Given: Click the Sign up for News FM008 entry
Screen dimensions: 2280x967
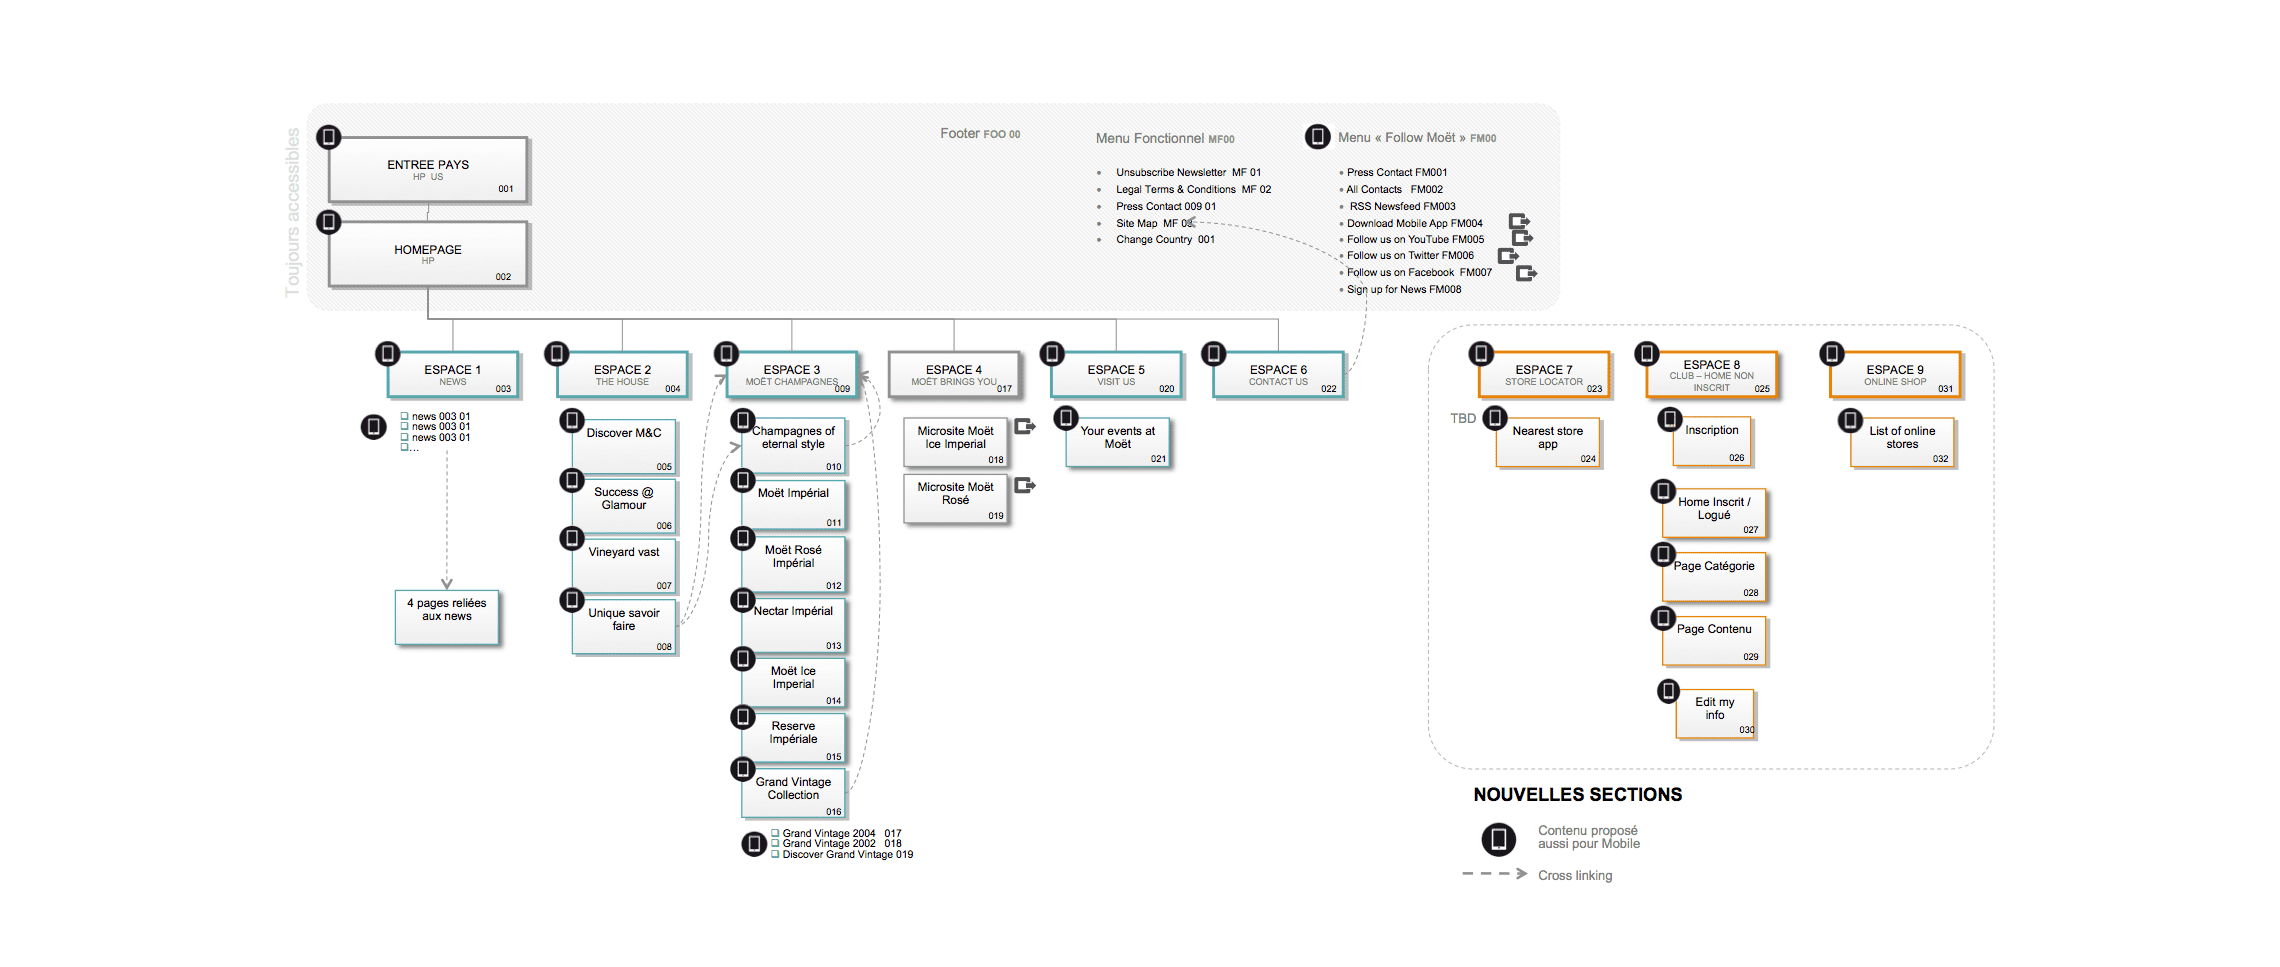Looking at the screenshot, I should [x=1404, y=289].
